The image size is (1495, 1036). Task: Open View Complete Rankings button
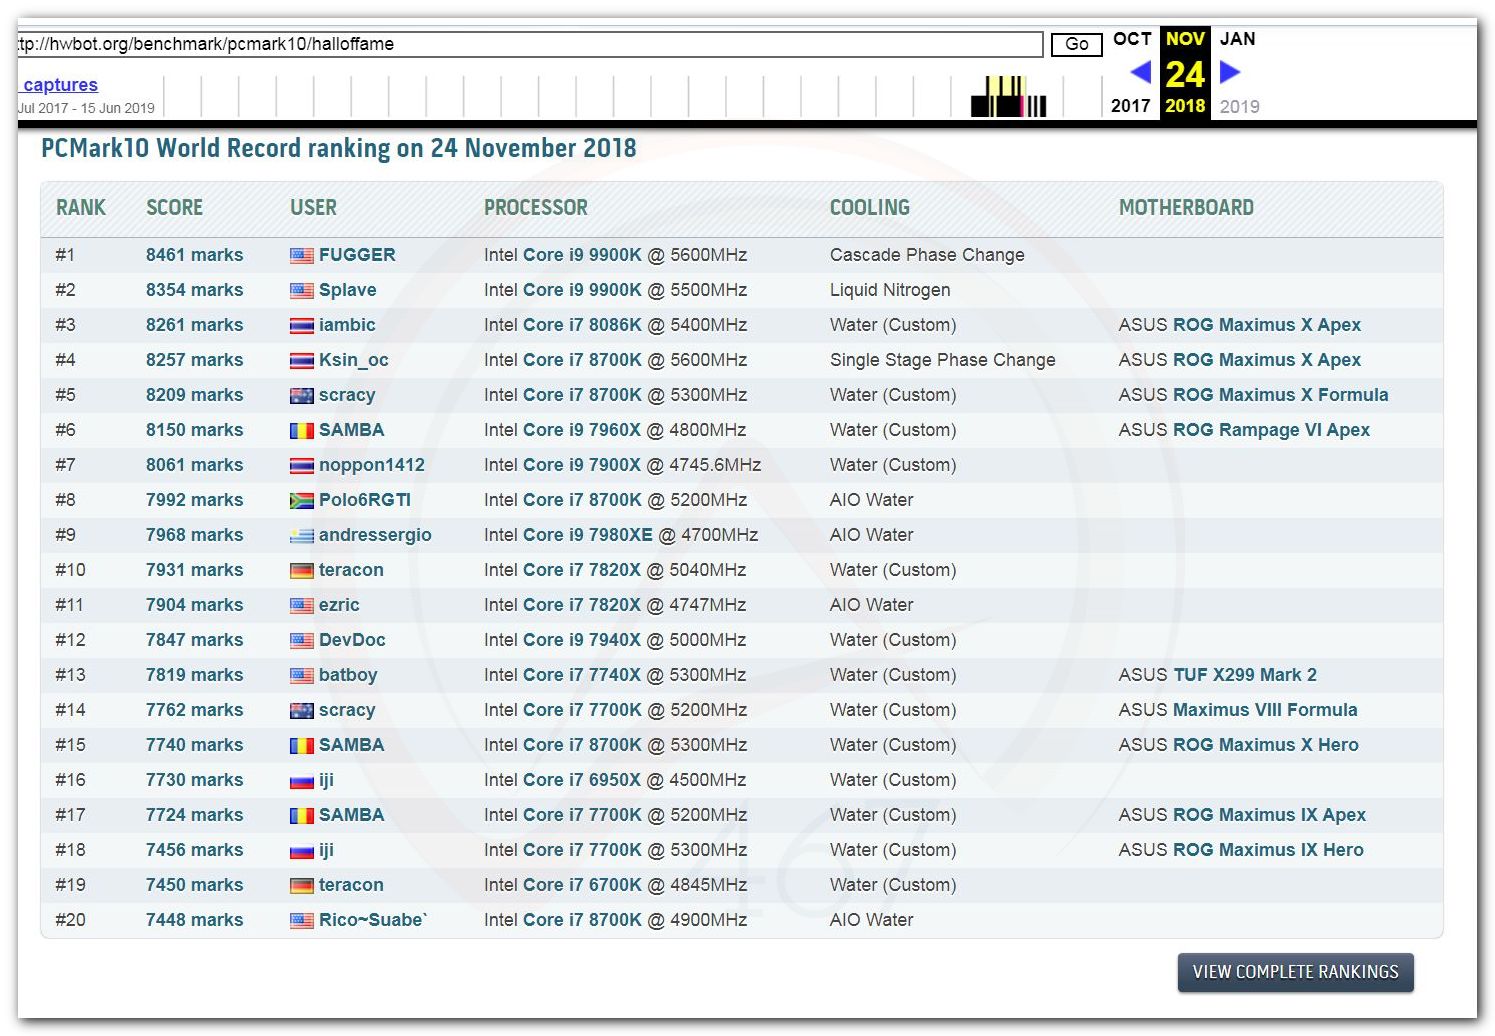point(1295,972)
